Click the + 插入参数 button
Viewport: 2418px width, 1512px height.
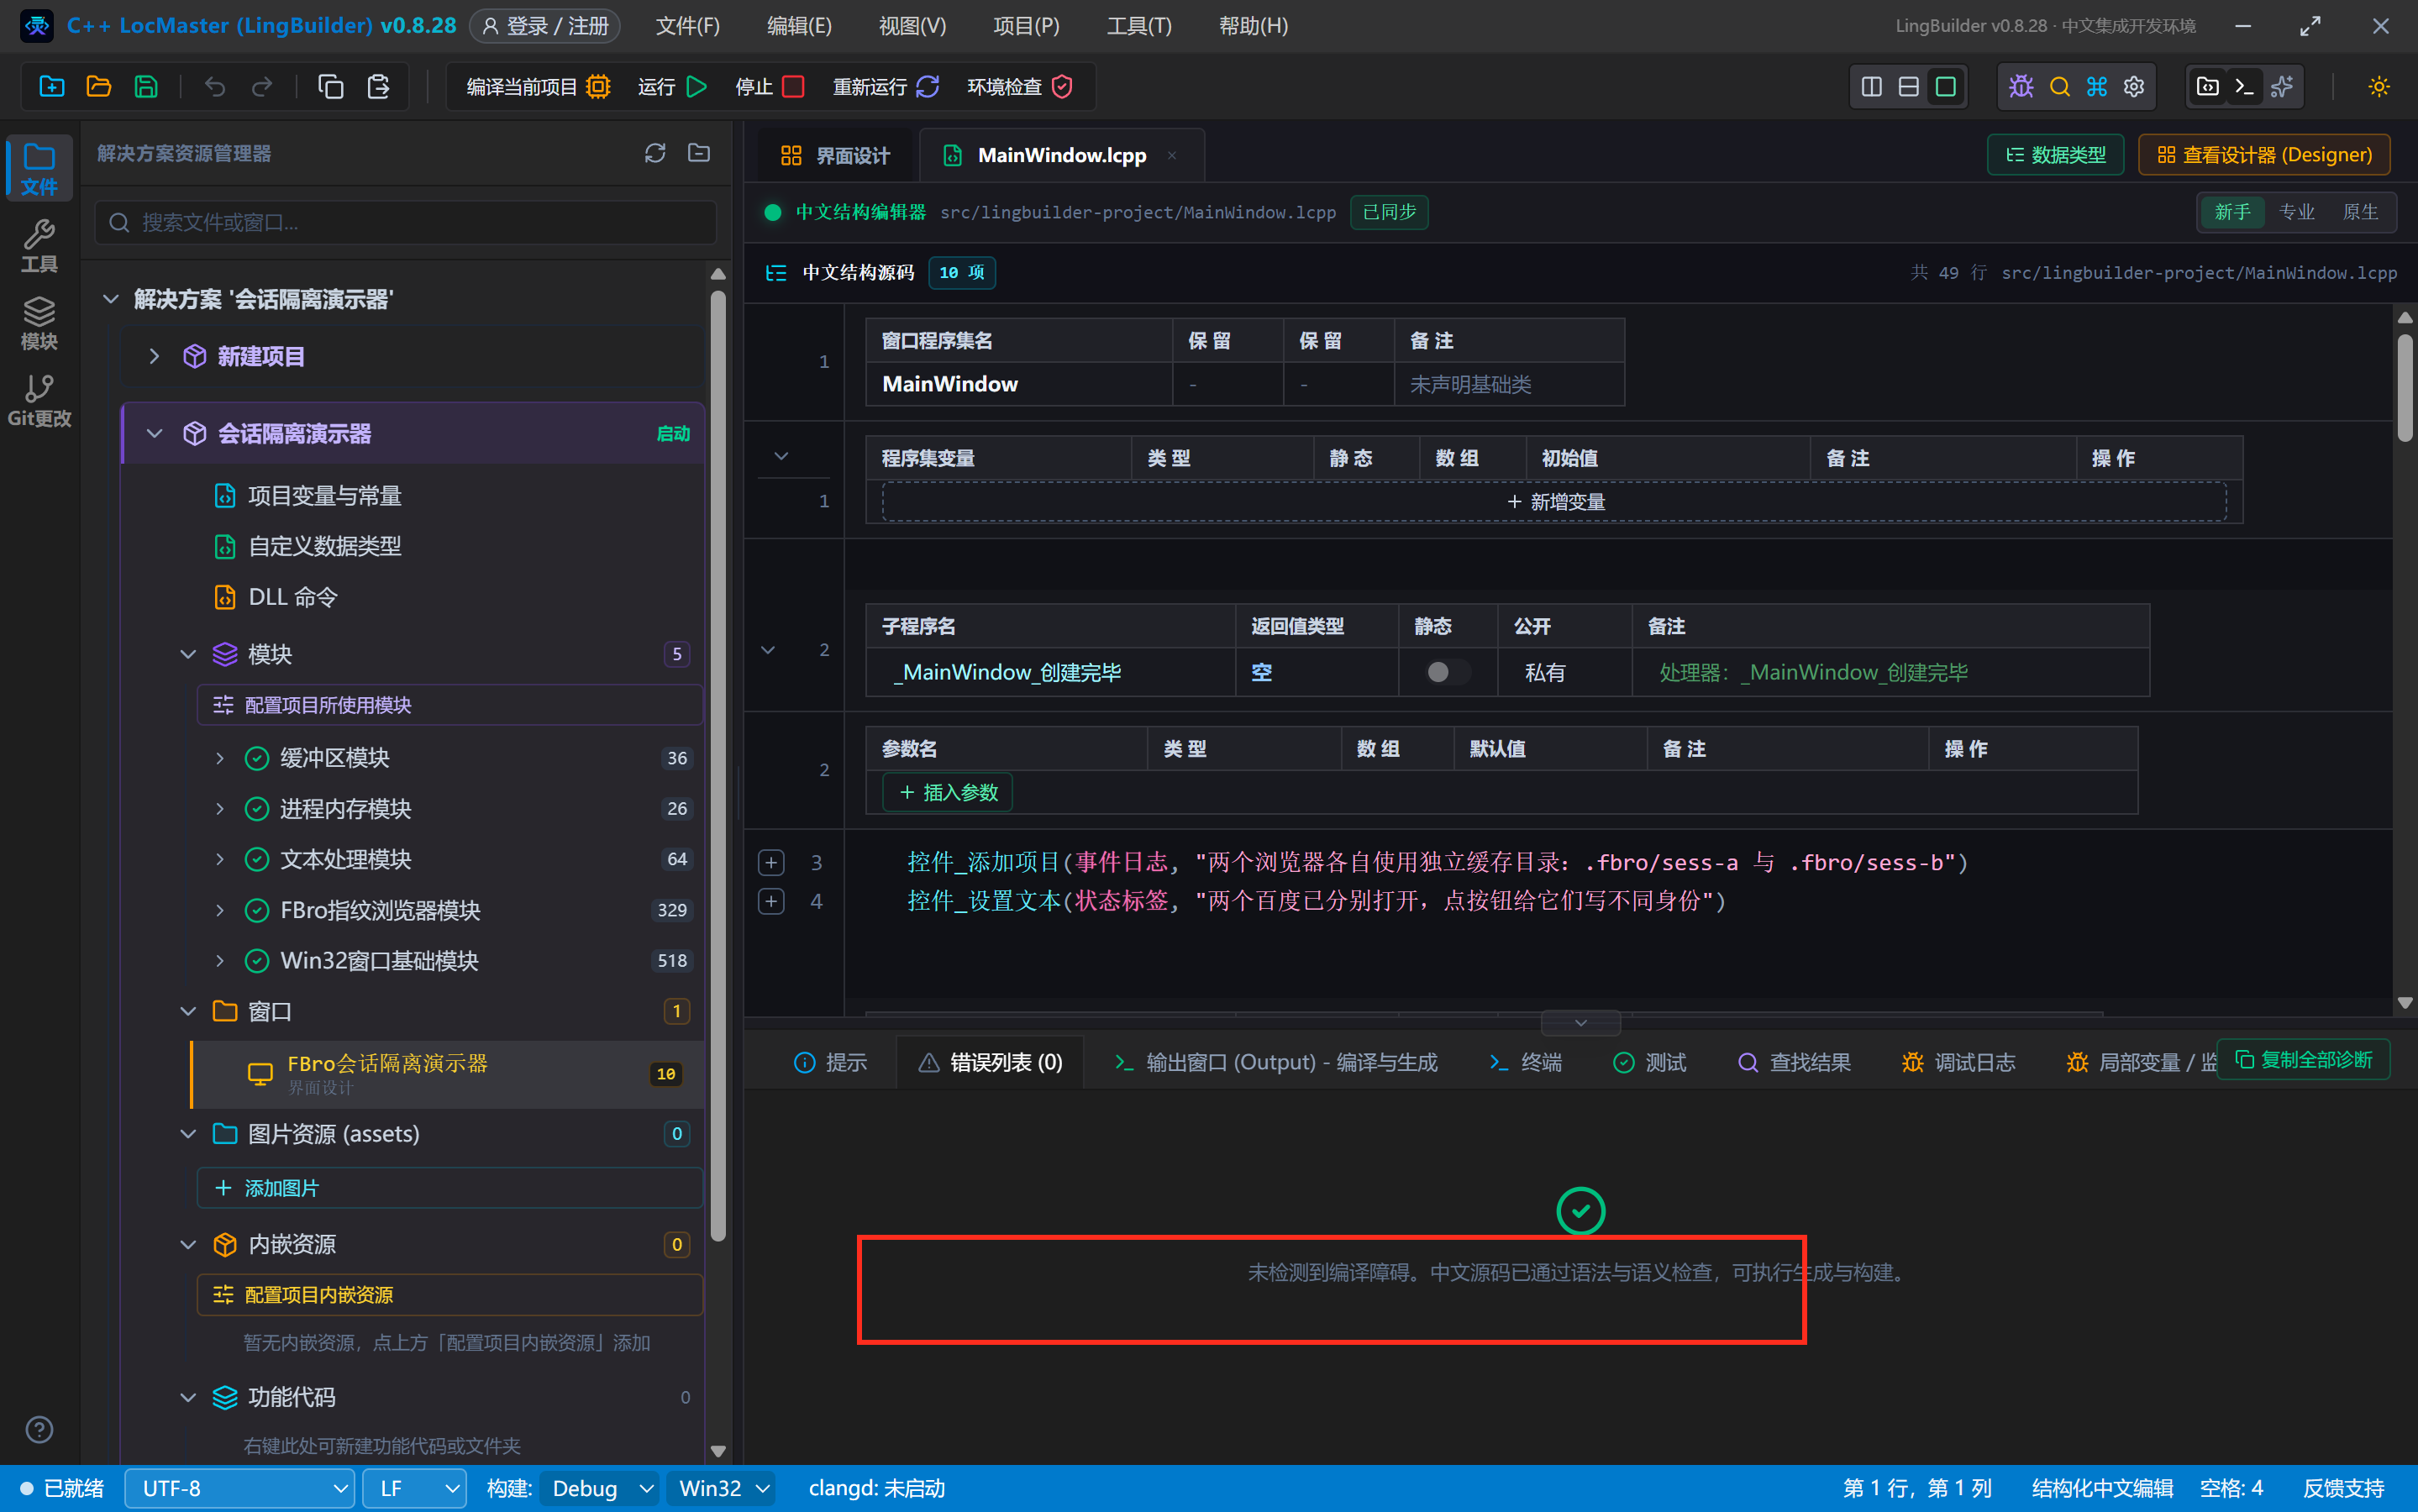[x=947, y=792]
